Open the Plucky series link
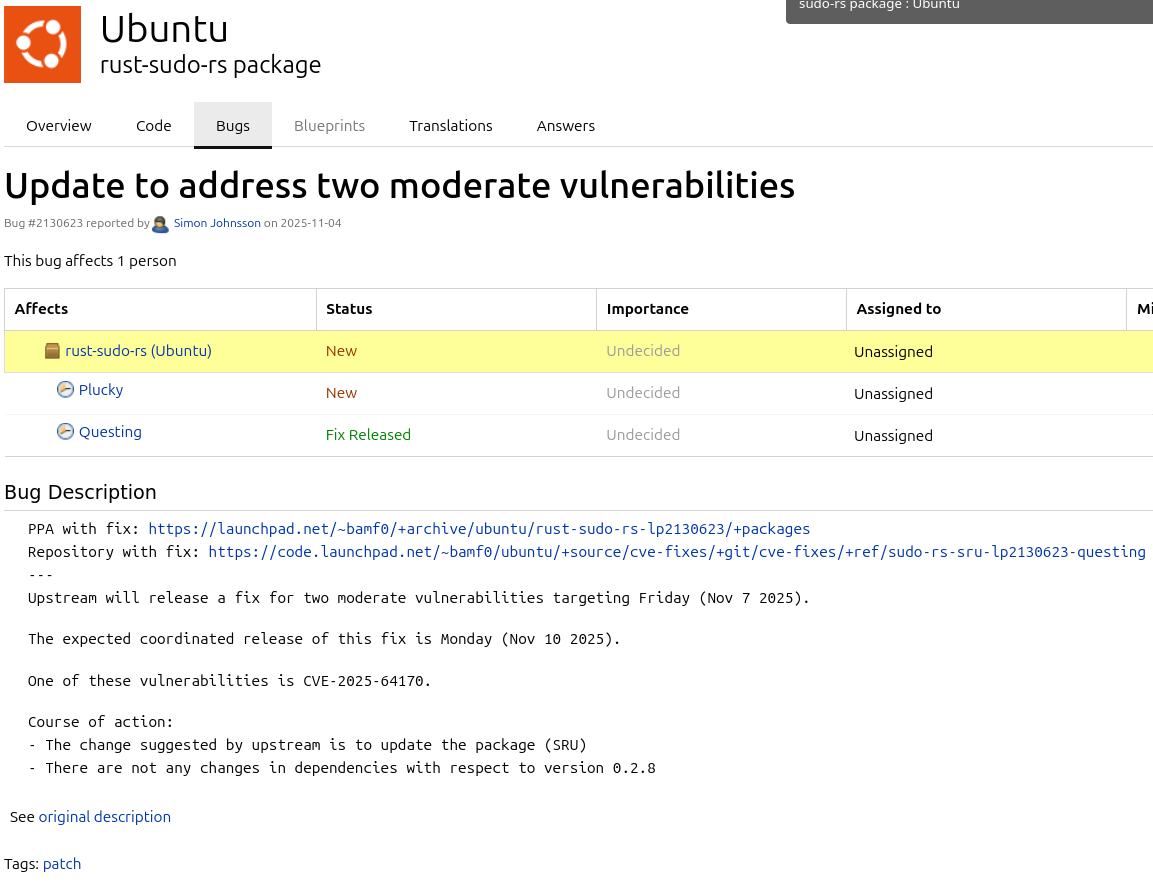 (101, 390)
